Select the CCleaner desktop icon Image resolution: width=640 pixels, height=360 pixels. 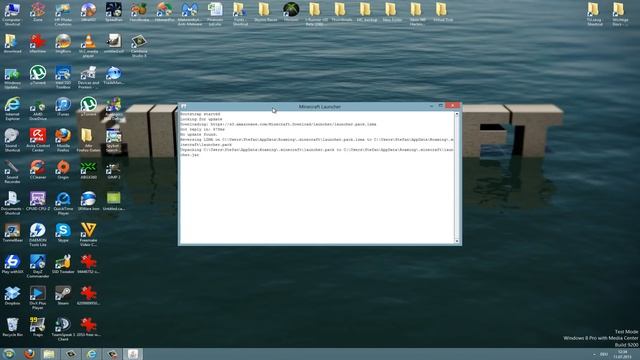pyautogui.click(x=38, y=170)
